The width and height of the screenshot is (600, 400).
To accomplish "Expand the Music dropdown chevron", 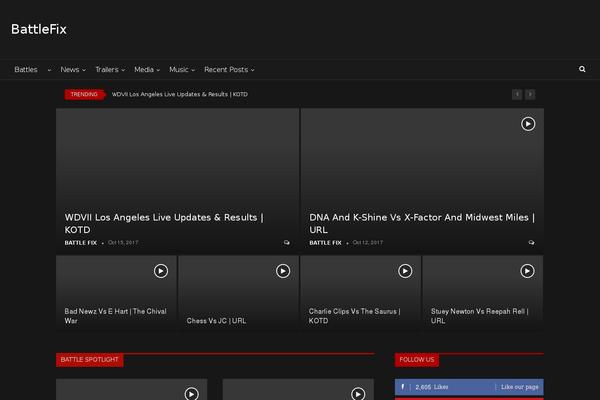I will 193,70.
